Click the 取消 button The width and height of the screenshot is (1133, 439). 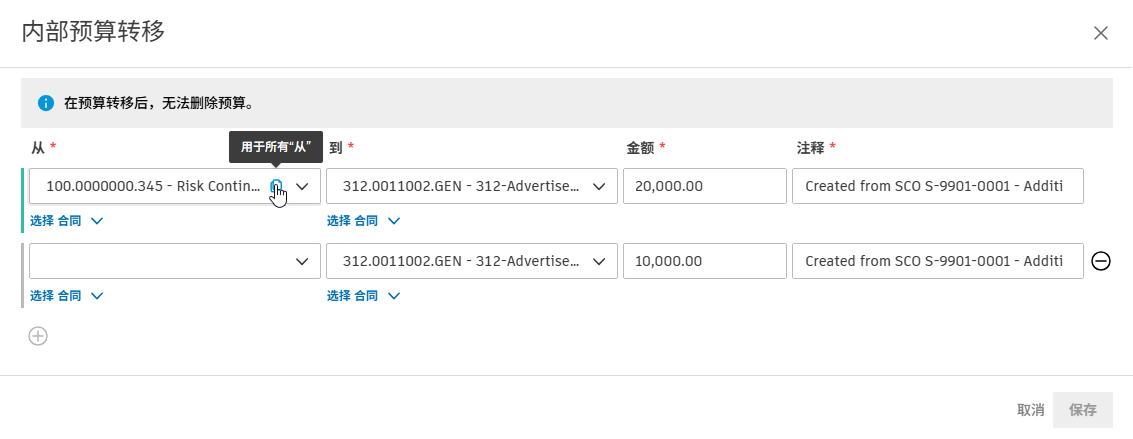(1030, 410)
